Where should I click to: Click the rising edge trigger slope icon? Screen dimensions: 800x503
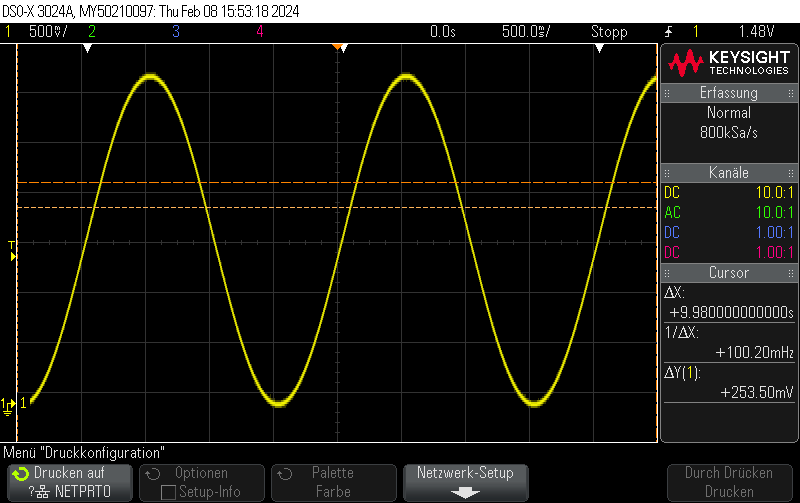pos(668,32)
